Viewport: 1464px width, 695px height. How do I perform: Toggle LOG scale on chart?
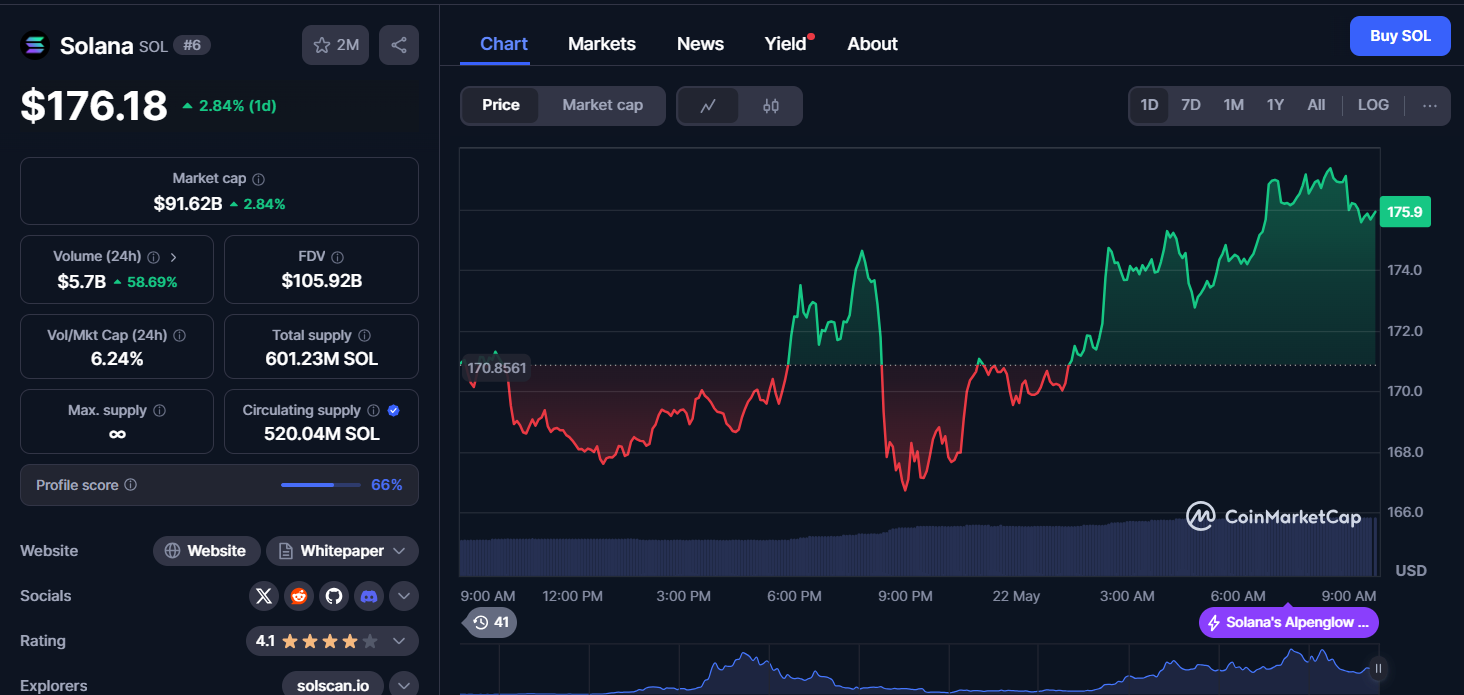(1373, 105)
